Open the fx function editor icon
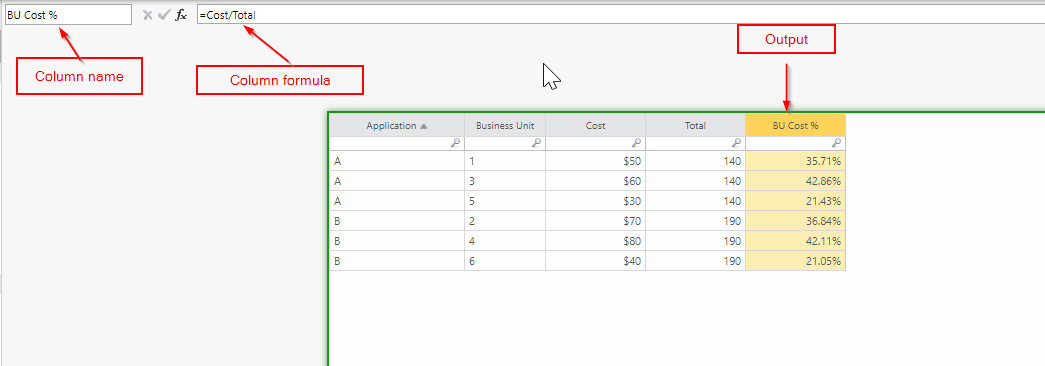This screenshot has width=1045, height=366. (181, 15)
